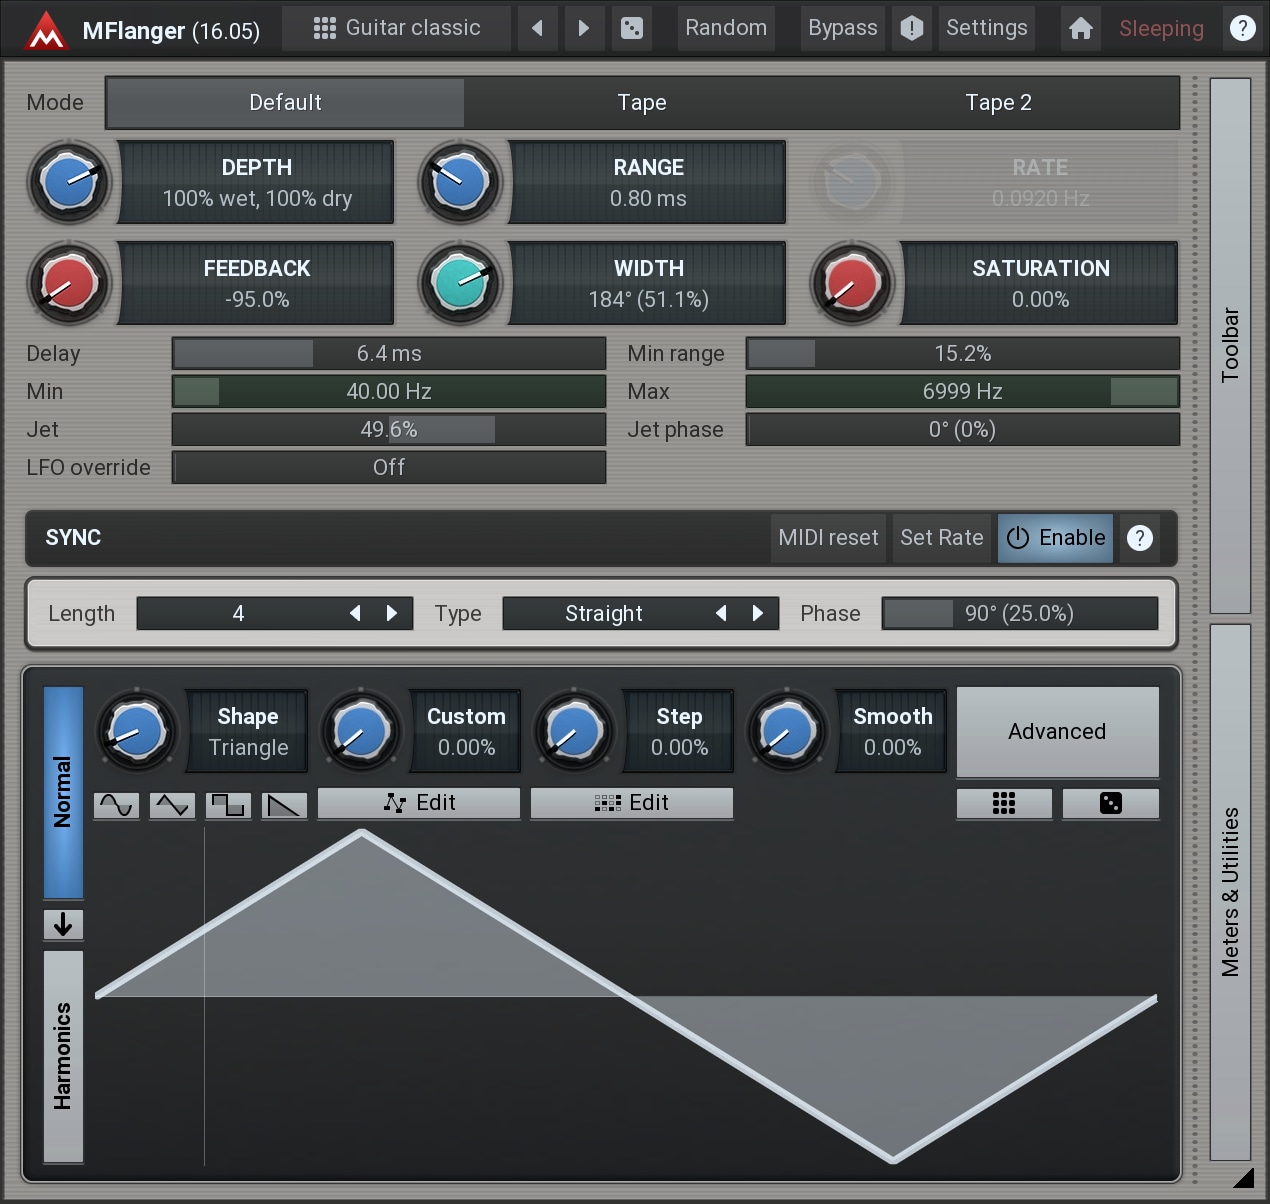
Task: Click the Smooth knob
Action: pos(787,731)
